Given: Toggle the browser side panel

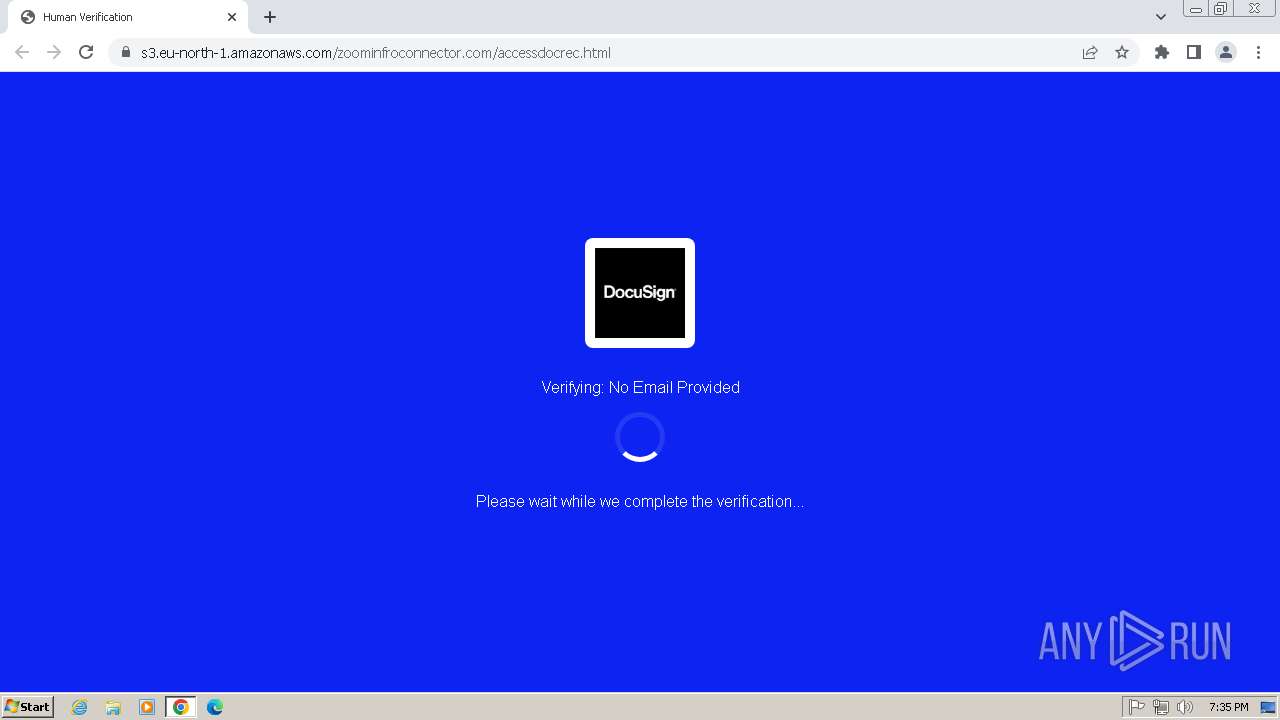Looking at the screenshot, I should tap(1193, 52).
